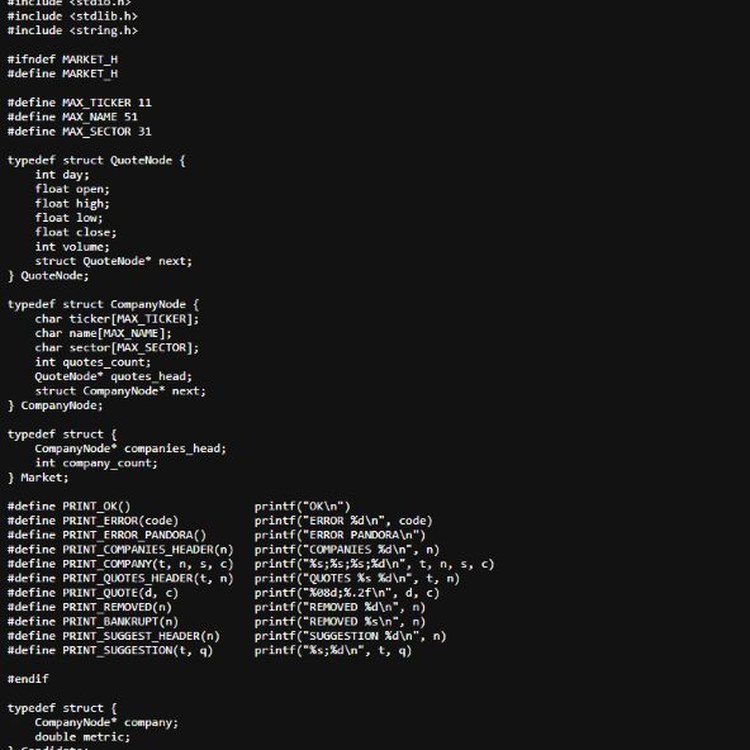Click the 'QuoteNode* quotes_head;' line
This screenshot has width=750, height=750.
click(x=113, y=376)
